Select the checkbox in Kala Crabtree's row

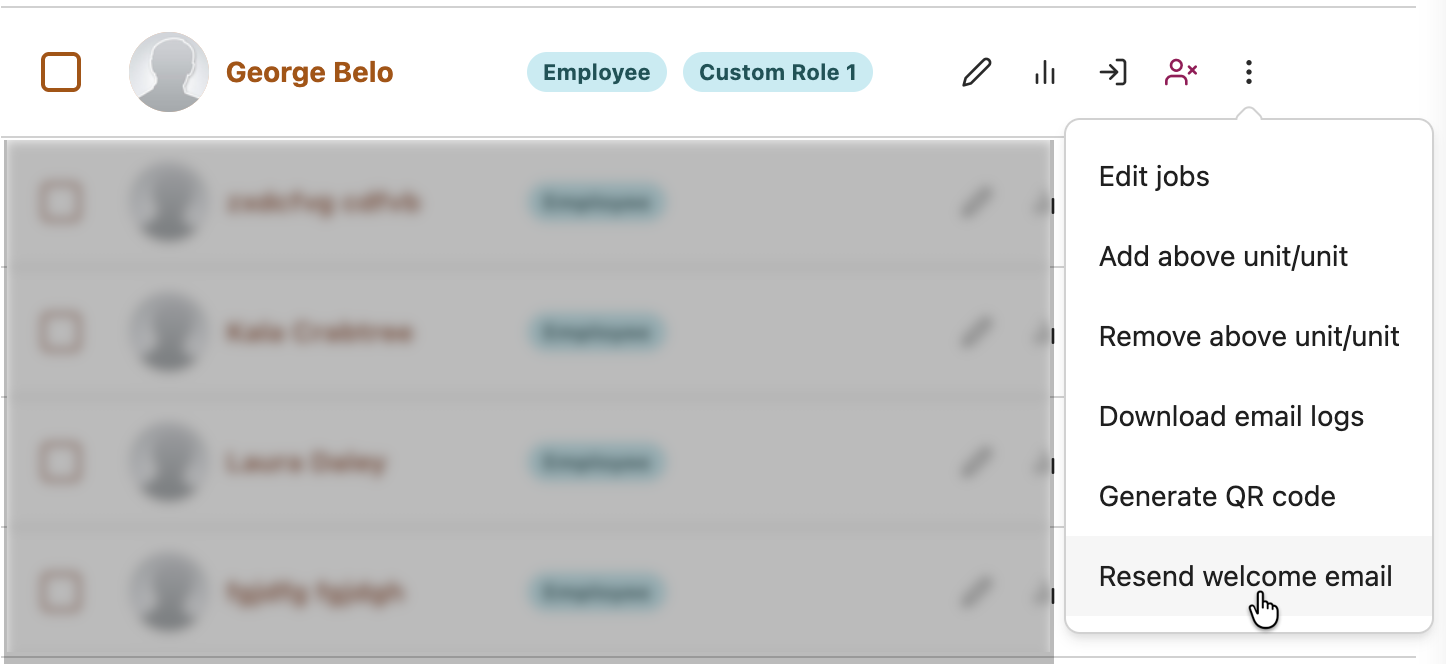(x=61, y=332)
